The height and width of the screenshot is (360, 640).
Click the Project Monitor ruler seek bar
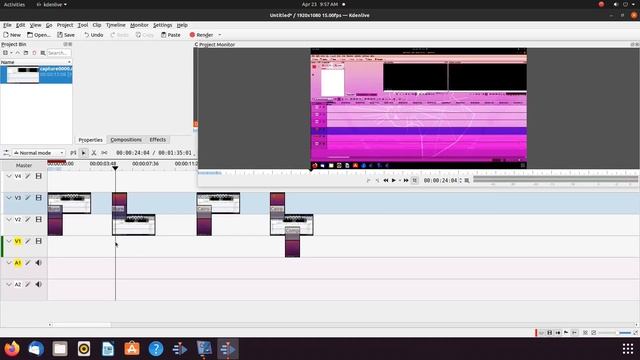(x=418, y=173)
